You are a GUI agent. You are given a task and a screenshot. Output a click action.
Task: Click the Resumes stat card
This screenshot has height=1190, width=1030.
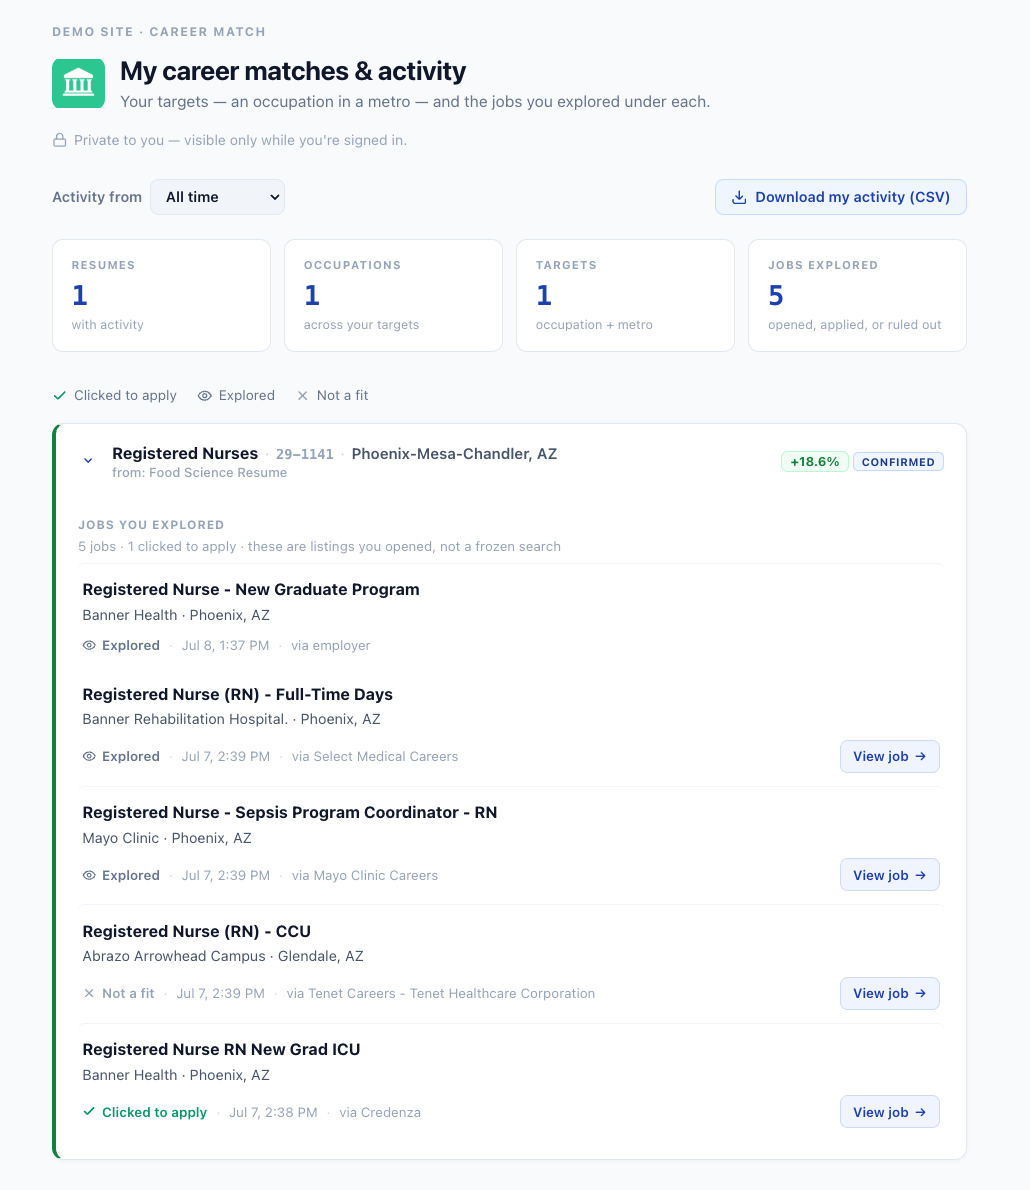click(162, 296)
